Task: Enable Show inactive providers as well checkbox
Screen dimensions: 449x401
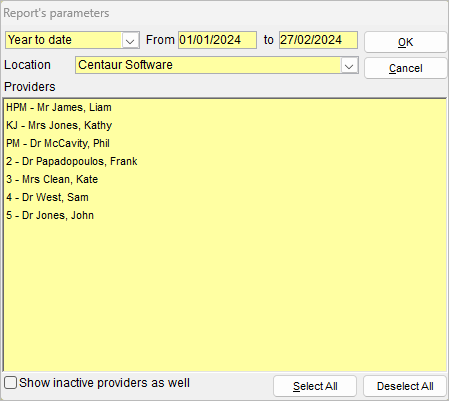Action: pos(11,383)
